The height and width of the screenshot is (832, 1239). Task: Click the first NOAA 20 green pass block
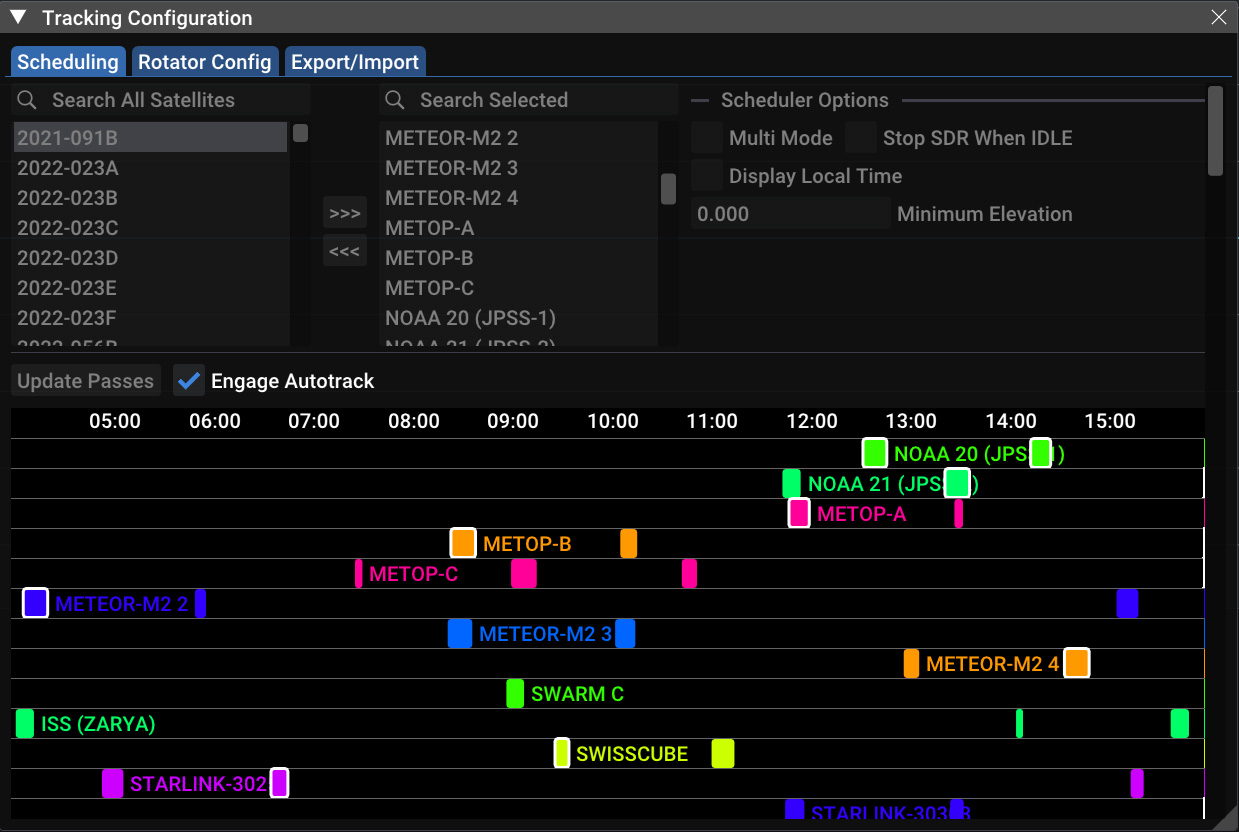875,453
